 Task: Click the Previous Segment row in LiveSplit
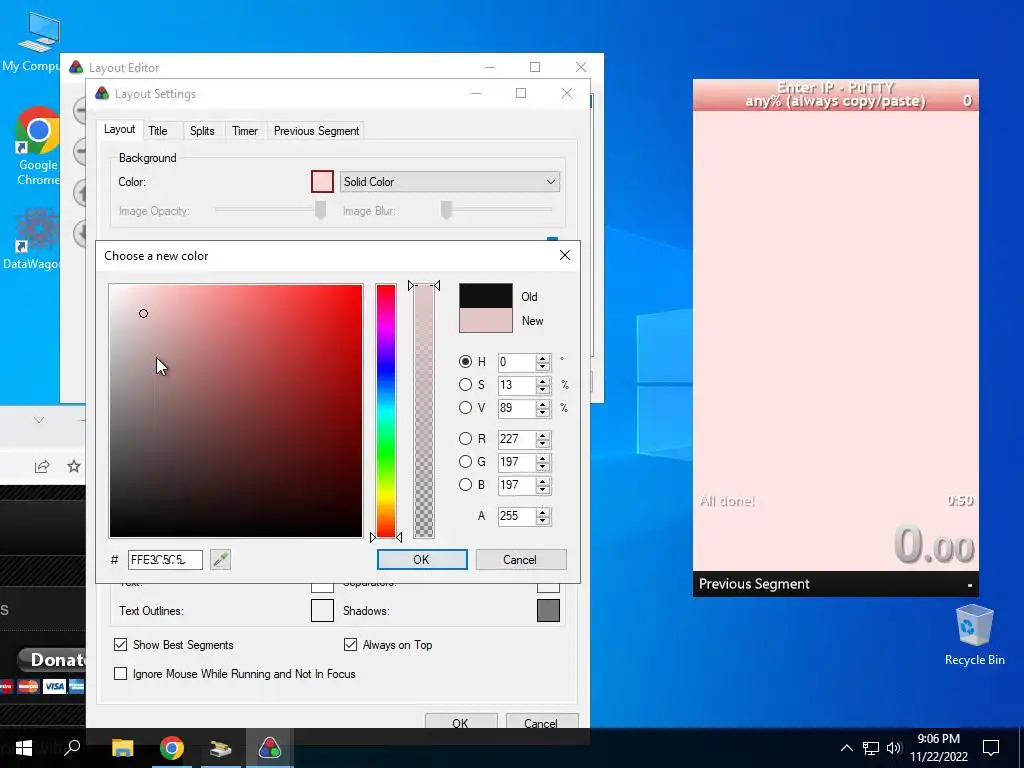click(835, 584)
